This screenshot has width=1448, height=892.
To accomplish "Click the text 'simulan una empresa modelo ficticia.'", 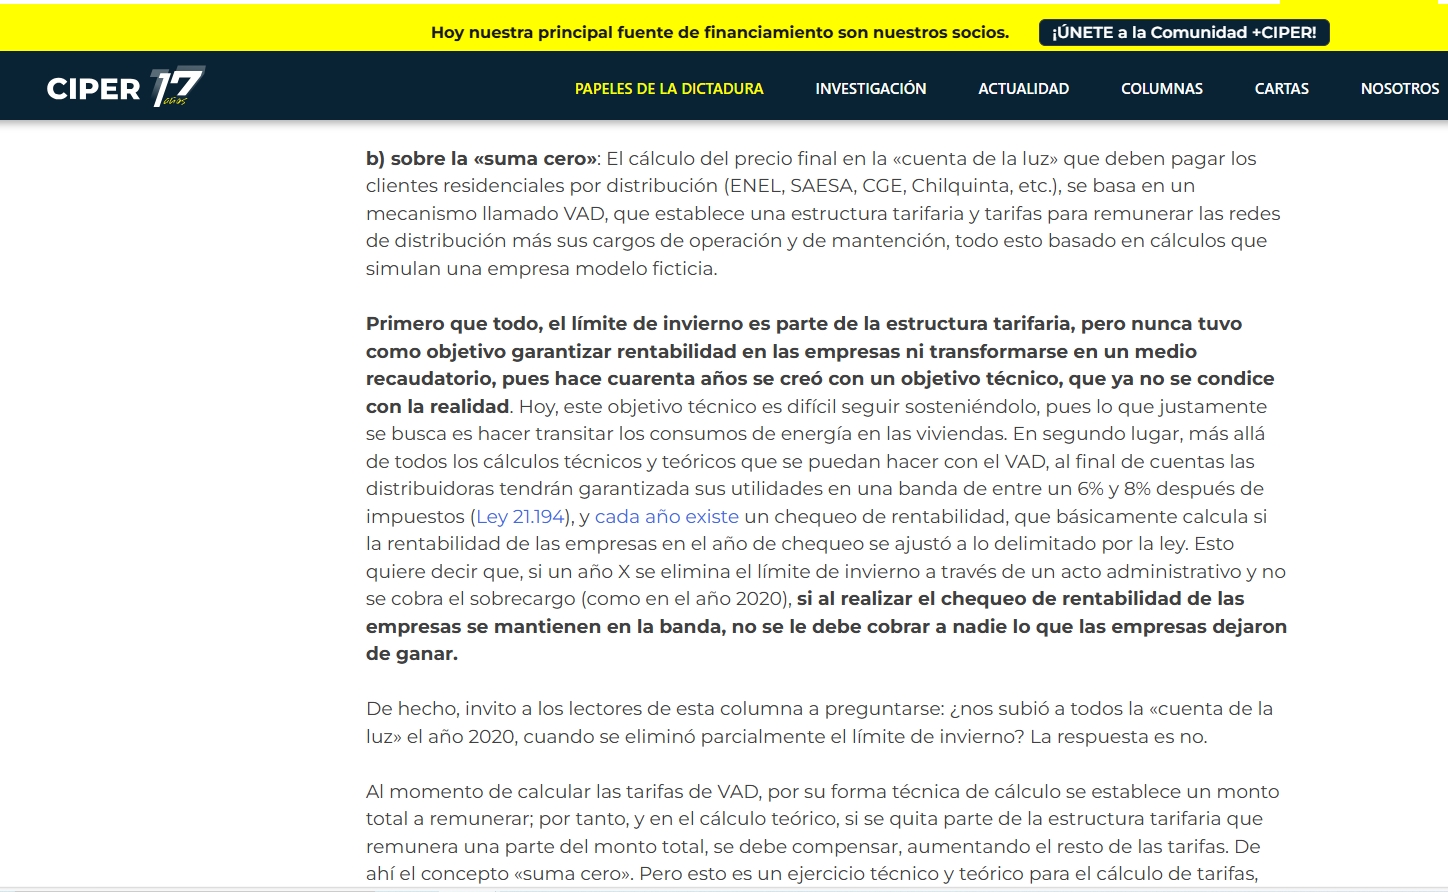I will [x=541, y=268].
